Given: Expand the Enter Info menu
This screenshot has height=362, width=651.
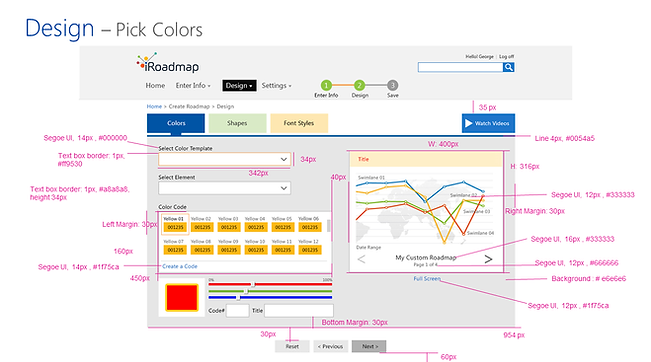Looking at the screenshot, I should [193, 86].
